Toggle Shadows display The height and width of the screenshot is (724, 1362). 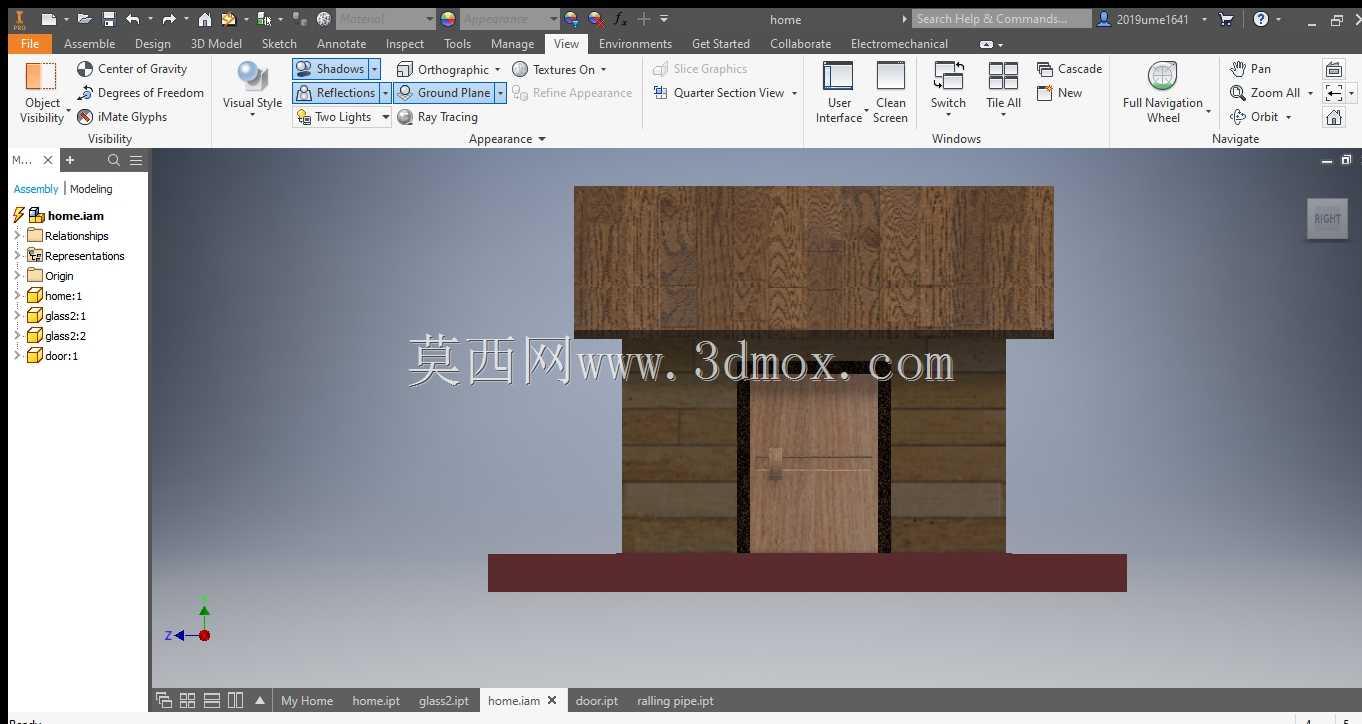[x=331, y=69]
